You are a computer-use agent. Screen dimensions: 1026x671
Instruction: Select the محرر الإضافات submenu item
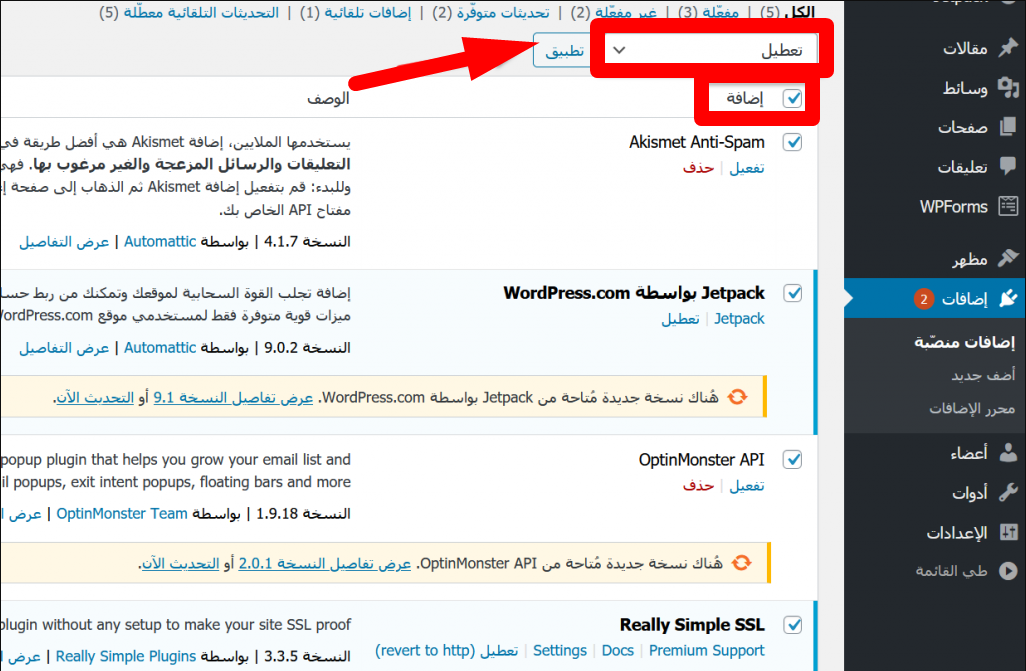click(x=972, y=409)
